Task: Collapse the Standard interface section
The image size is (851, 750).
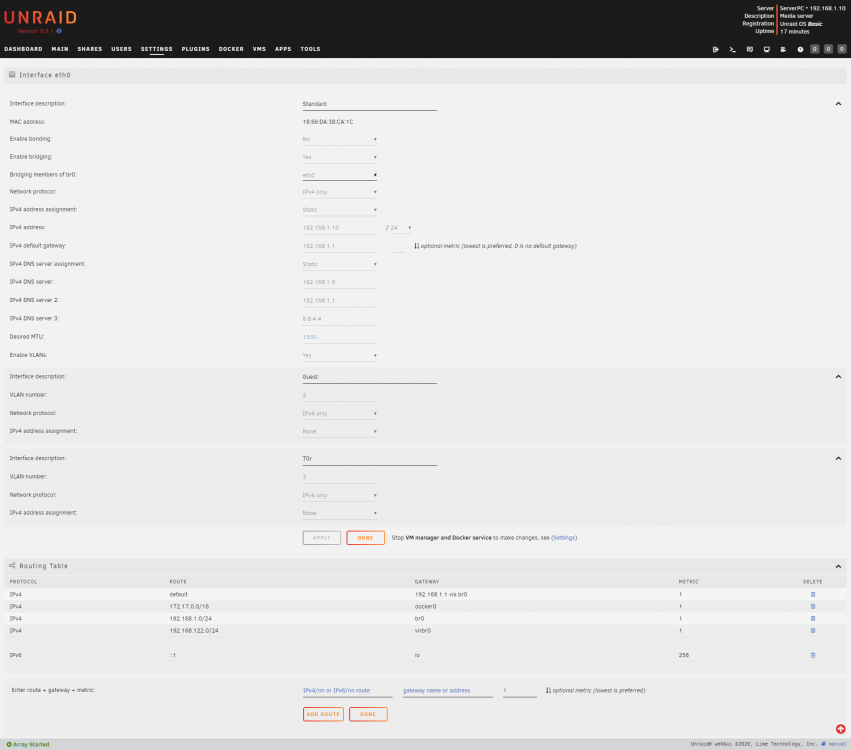Action: pyautogui.click(x=838, y=104)
